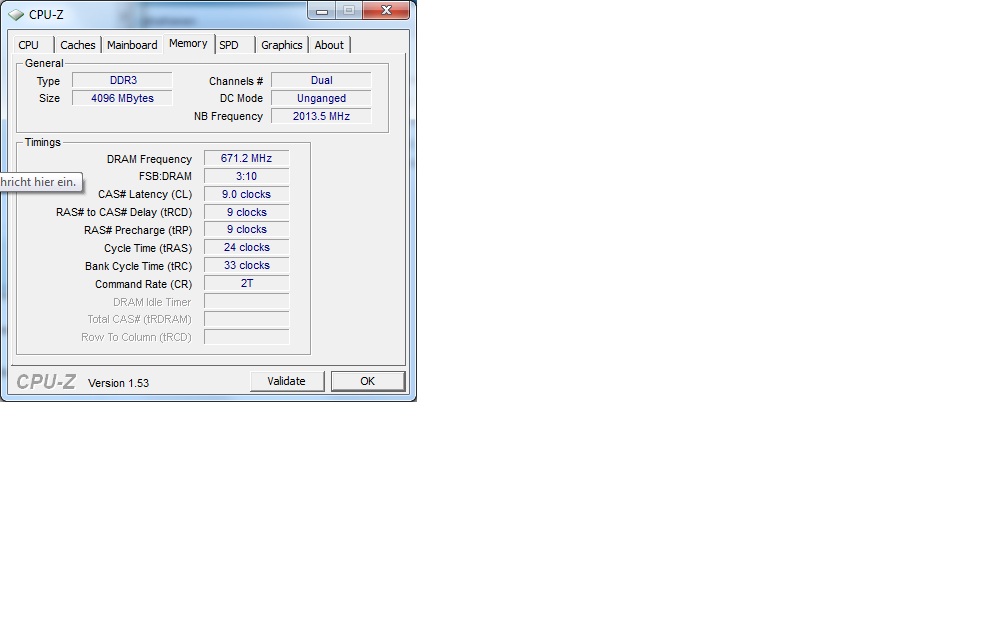This screenshot has width=1008, height=630.
Task: Click the CAS# Latency (CL) label
Action: tap(145, 194)
